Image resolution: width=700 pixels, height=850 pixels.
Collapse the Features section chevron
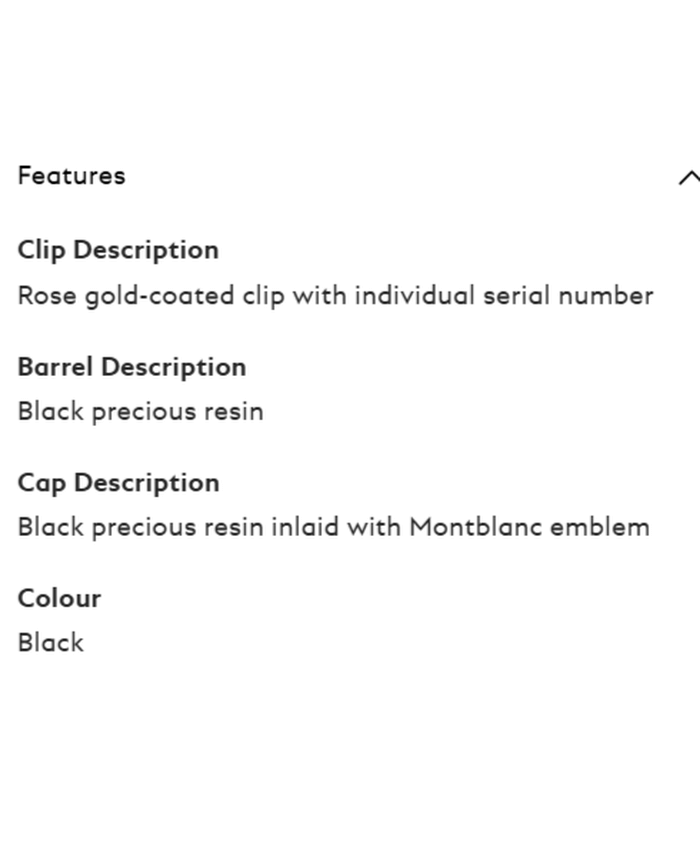688,178
